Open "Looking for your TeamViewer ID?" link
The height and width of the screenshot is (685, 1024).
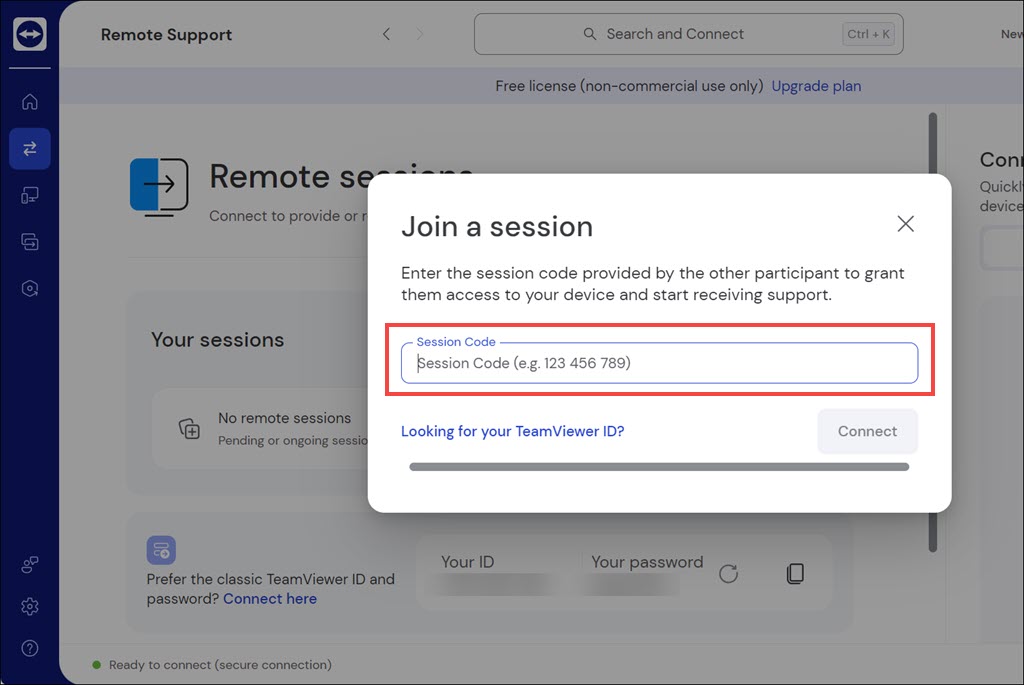(x=512, y=431)
